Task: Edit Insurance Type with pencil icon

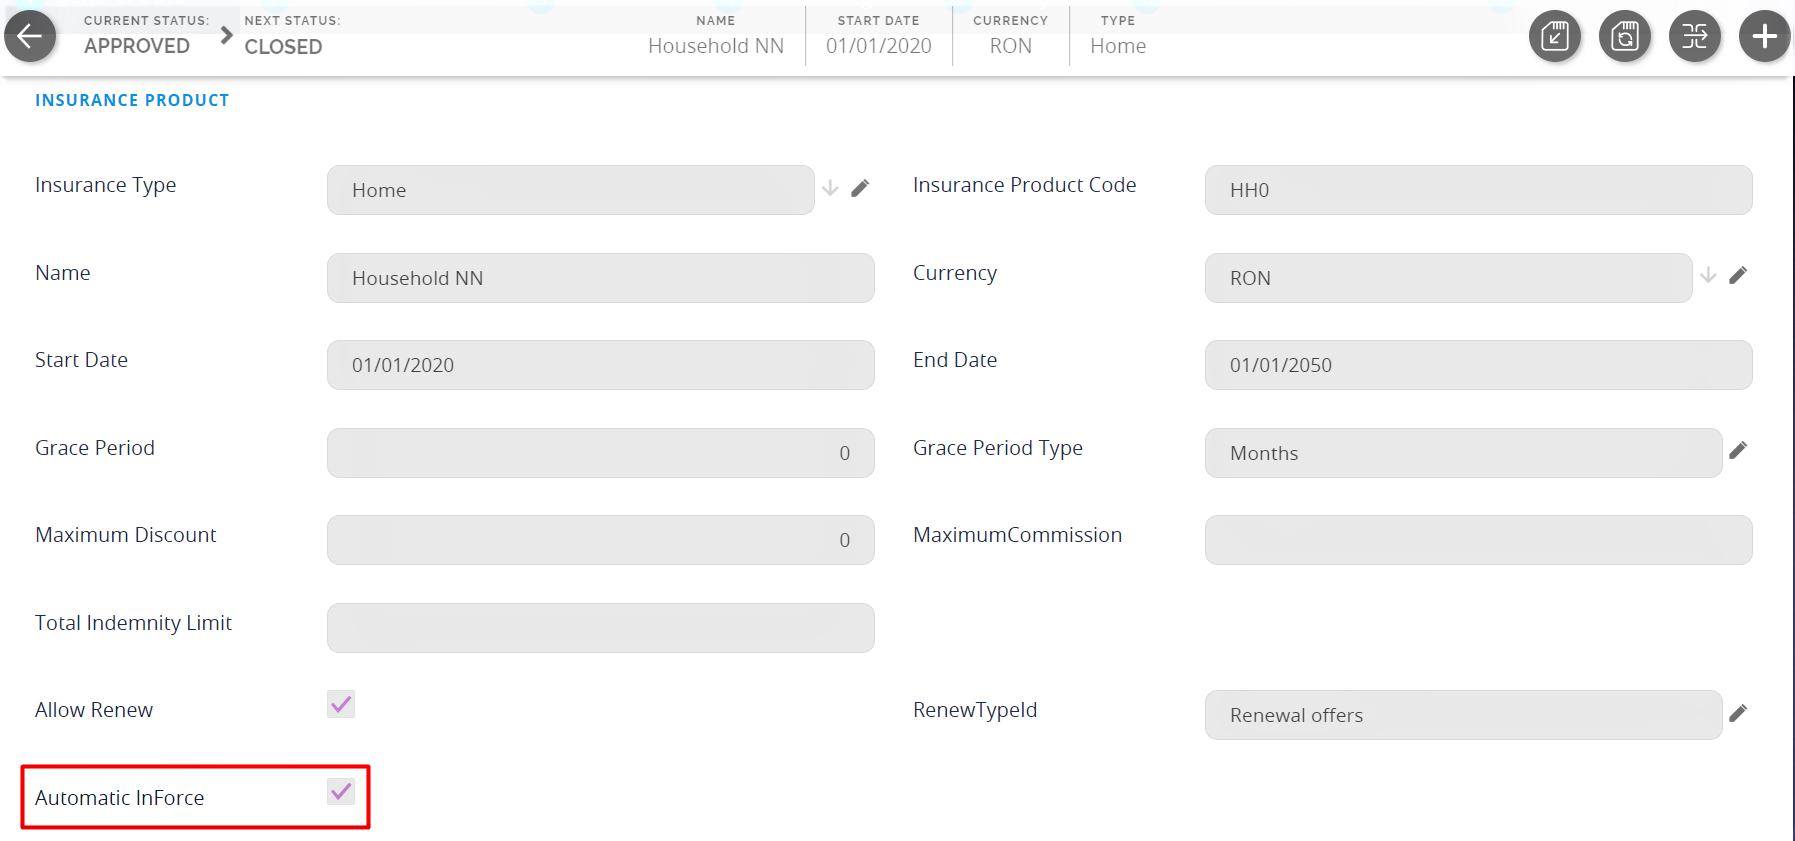Action: point(860,188)
